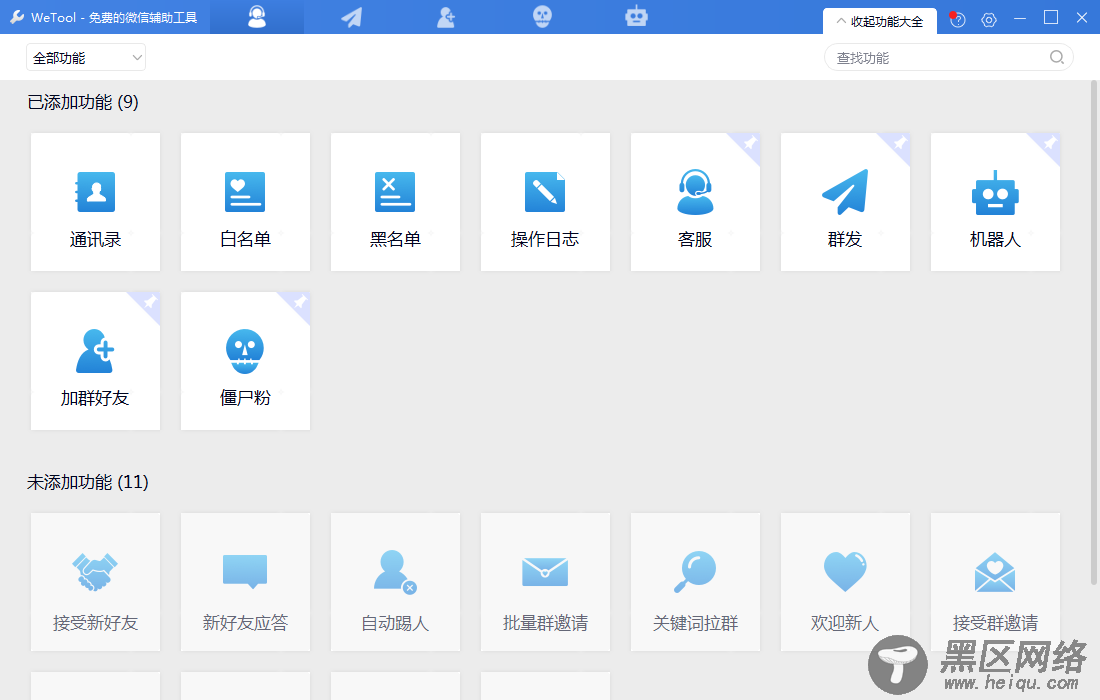Minimize the WeTool window

pos(1021,18)
